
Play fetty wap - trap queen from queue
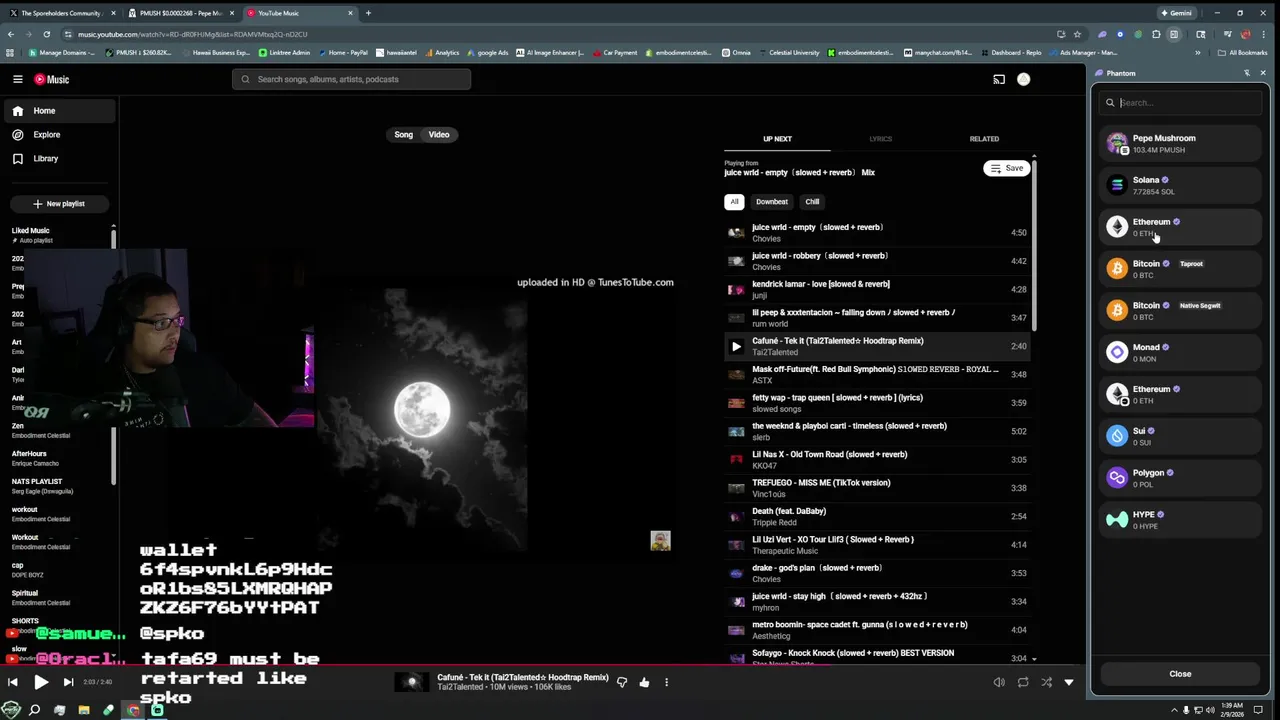(876, 403)
